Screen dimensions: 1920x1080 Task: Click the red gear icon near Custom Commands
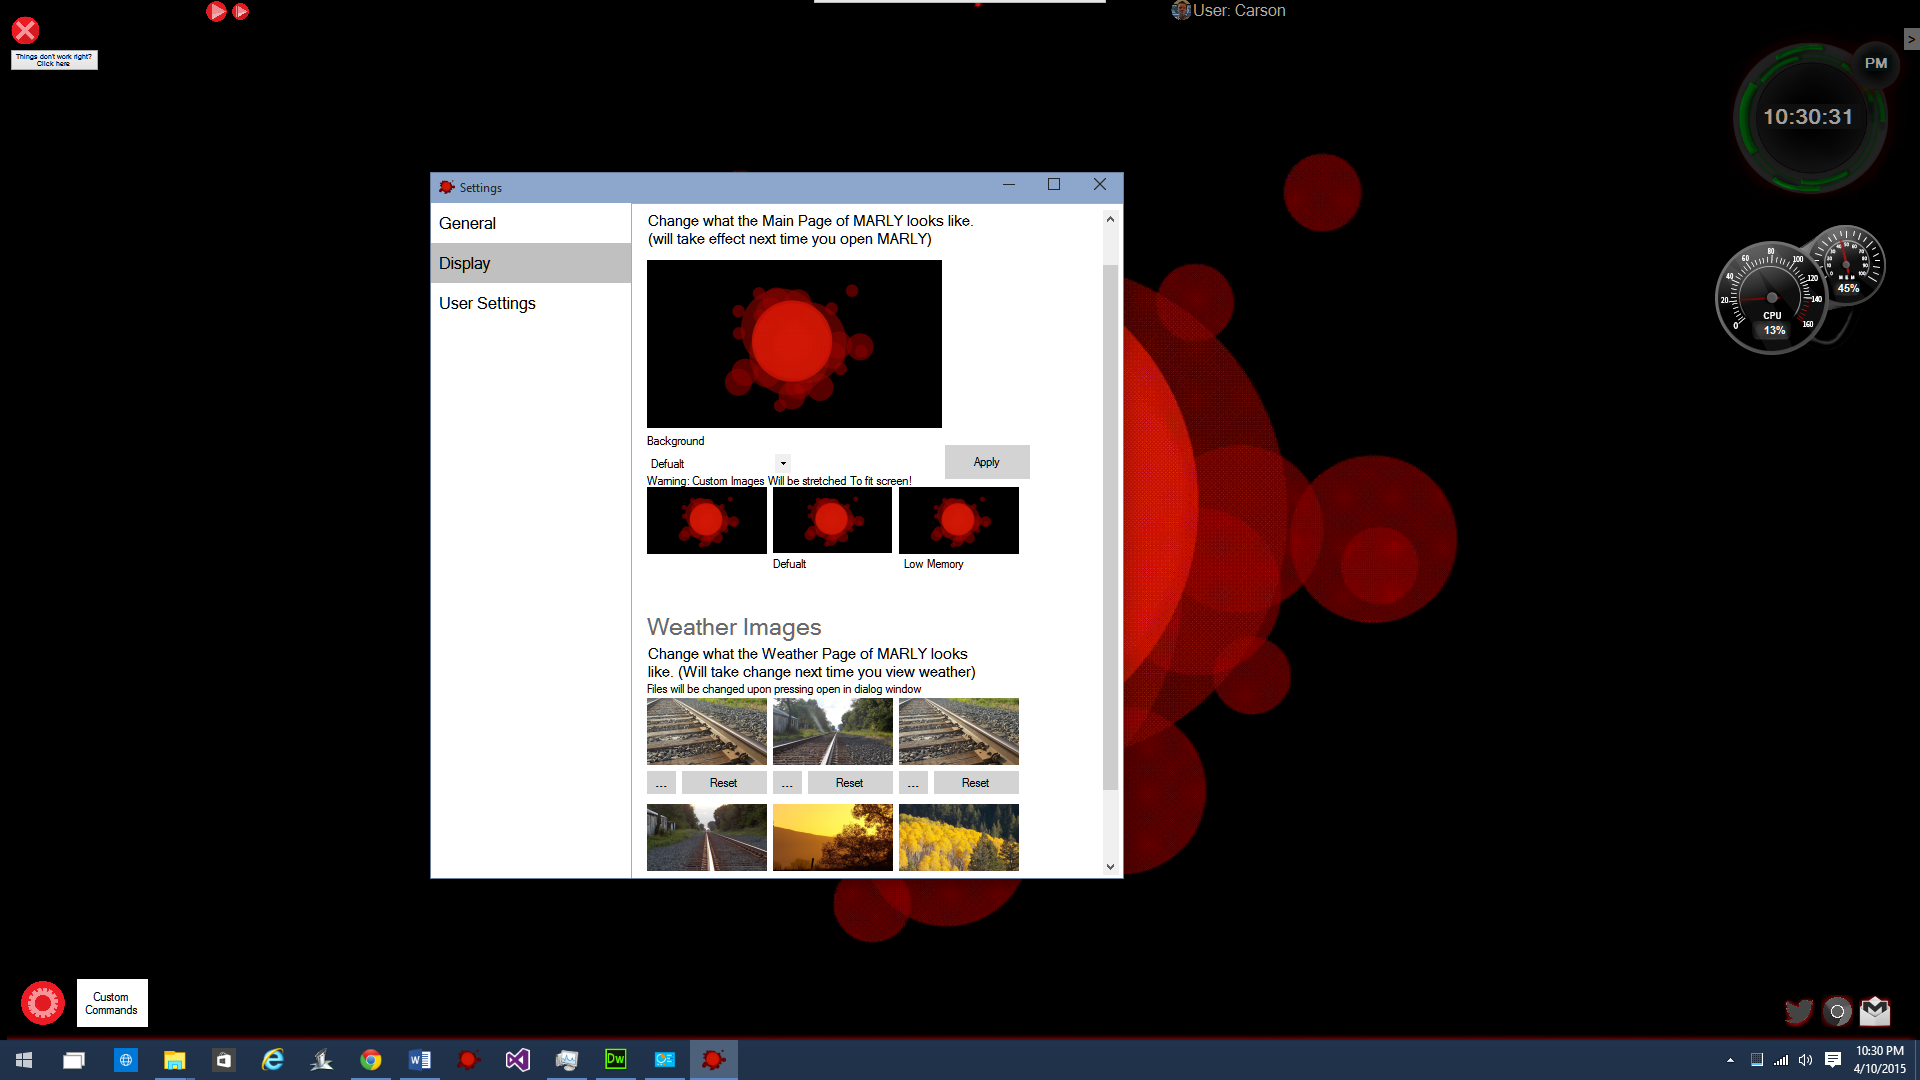tap(43, 1003)
